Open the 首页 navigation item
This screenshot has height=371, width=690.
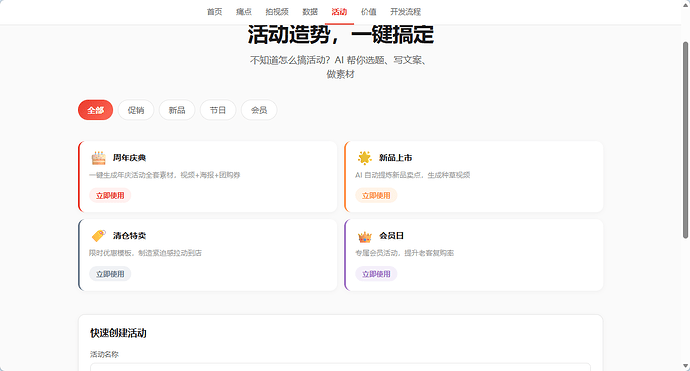(215, 12)
